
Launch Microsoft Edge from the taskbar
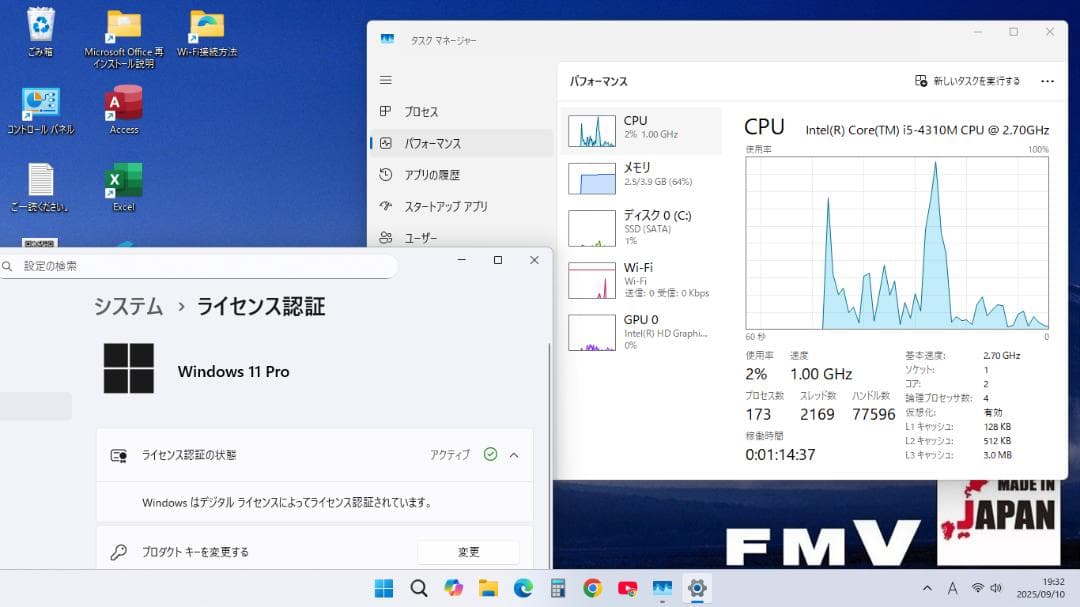click(x=523, y=588)
